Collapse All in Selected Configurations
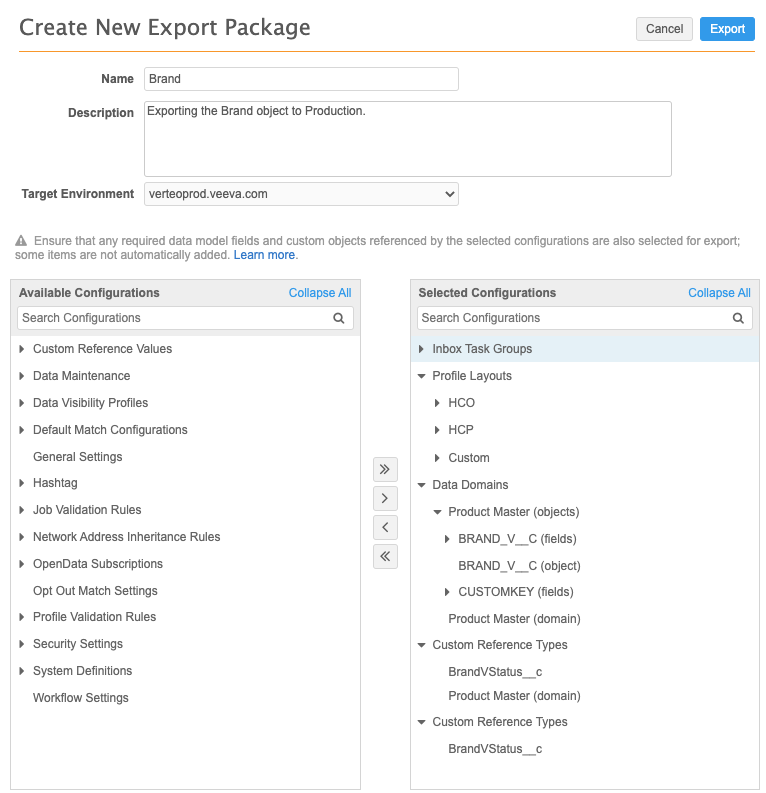This screenshot has height=793, width=766. tap(719, 293)
